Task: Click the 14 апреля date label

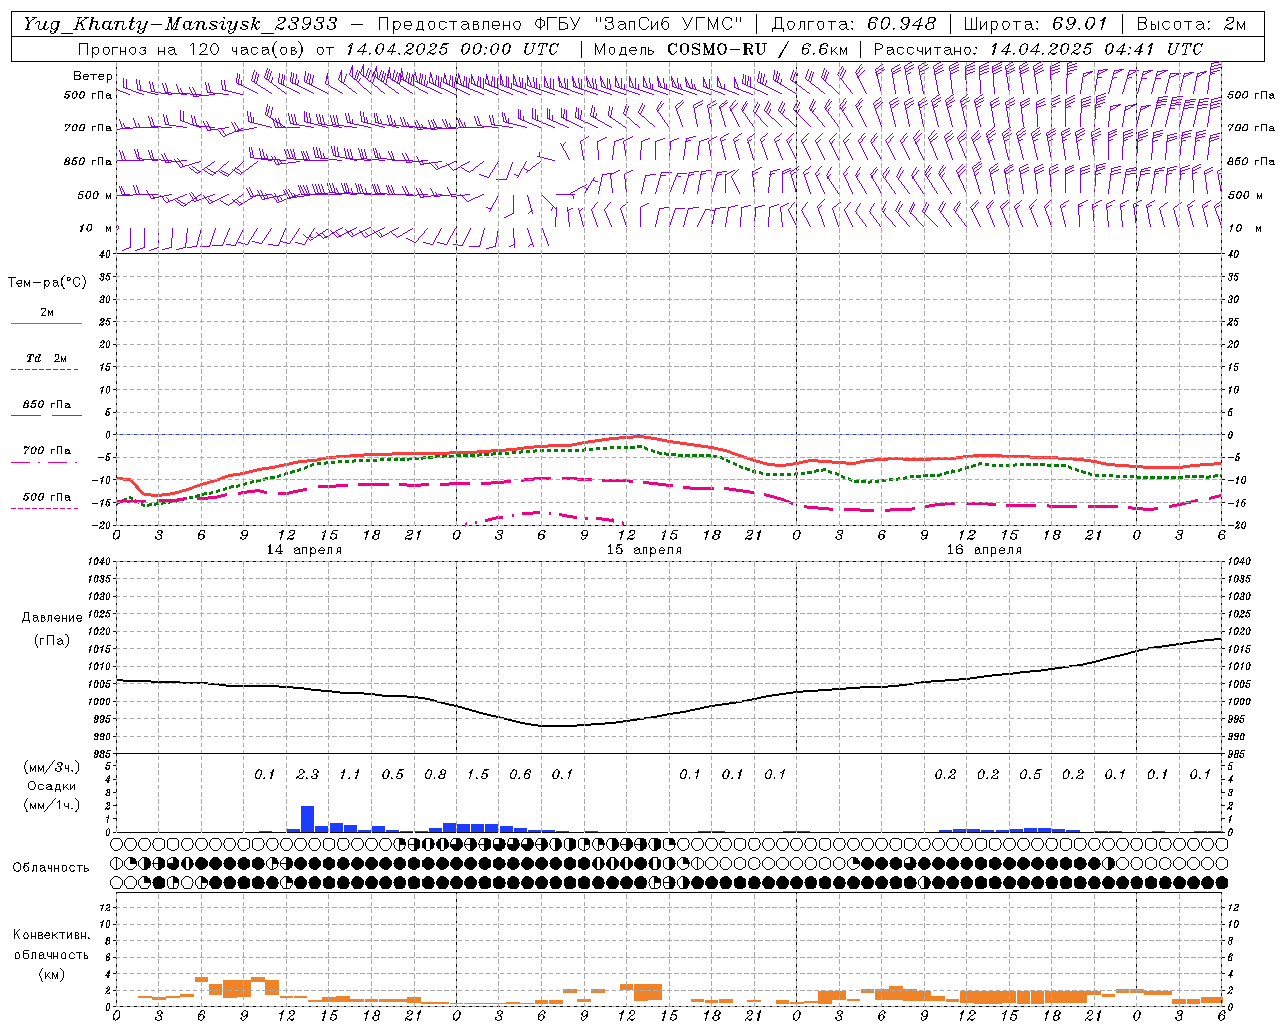Action: click(304, 549)
